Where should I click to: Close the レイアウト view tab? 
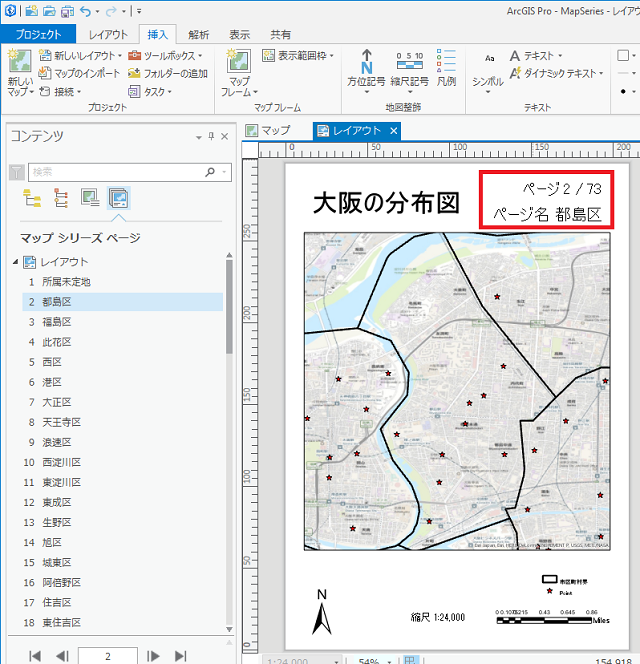click(x=393, y=131)
